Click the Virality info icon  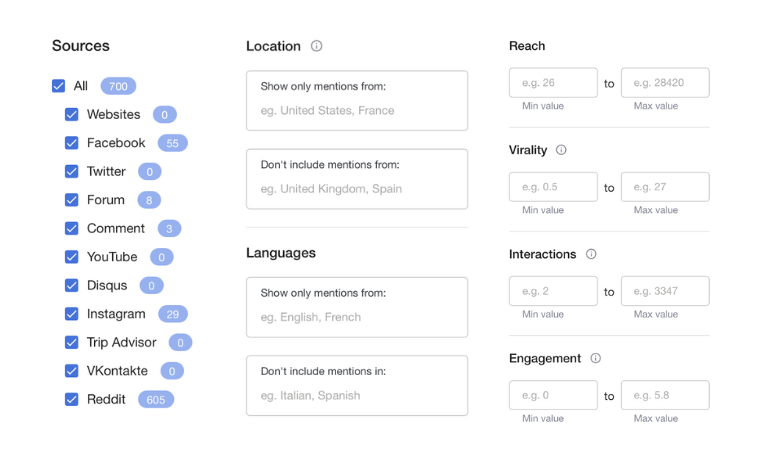point(561,150)
